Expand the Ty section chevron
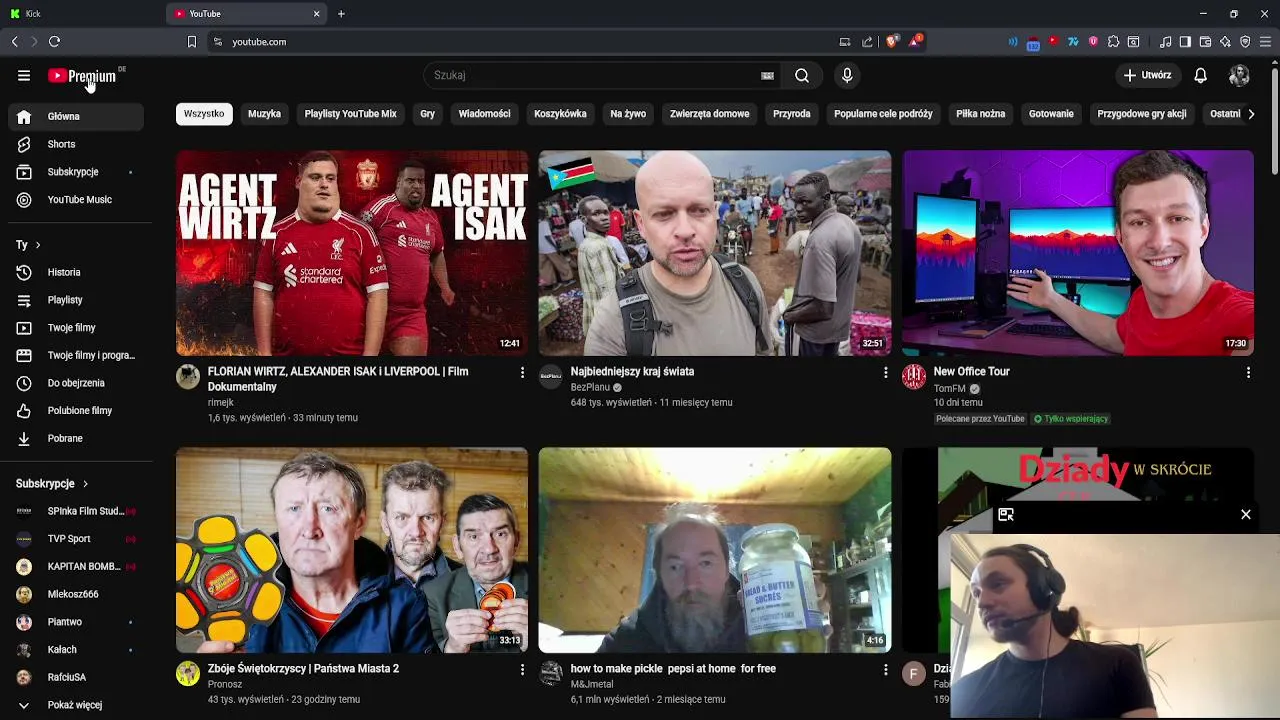The height and width of the screenshot is (720, 1280). point(38,245)
